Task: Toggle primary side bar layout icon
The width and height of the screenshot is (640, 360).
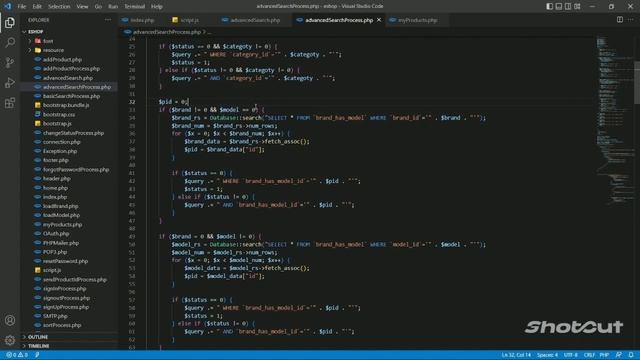Action: [549, 6]
